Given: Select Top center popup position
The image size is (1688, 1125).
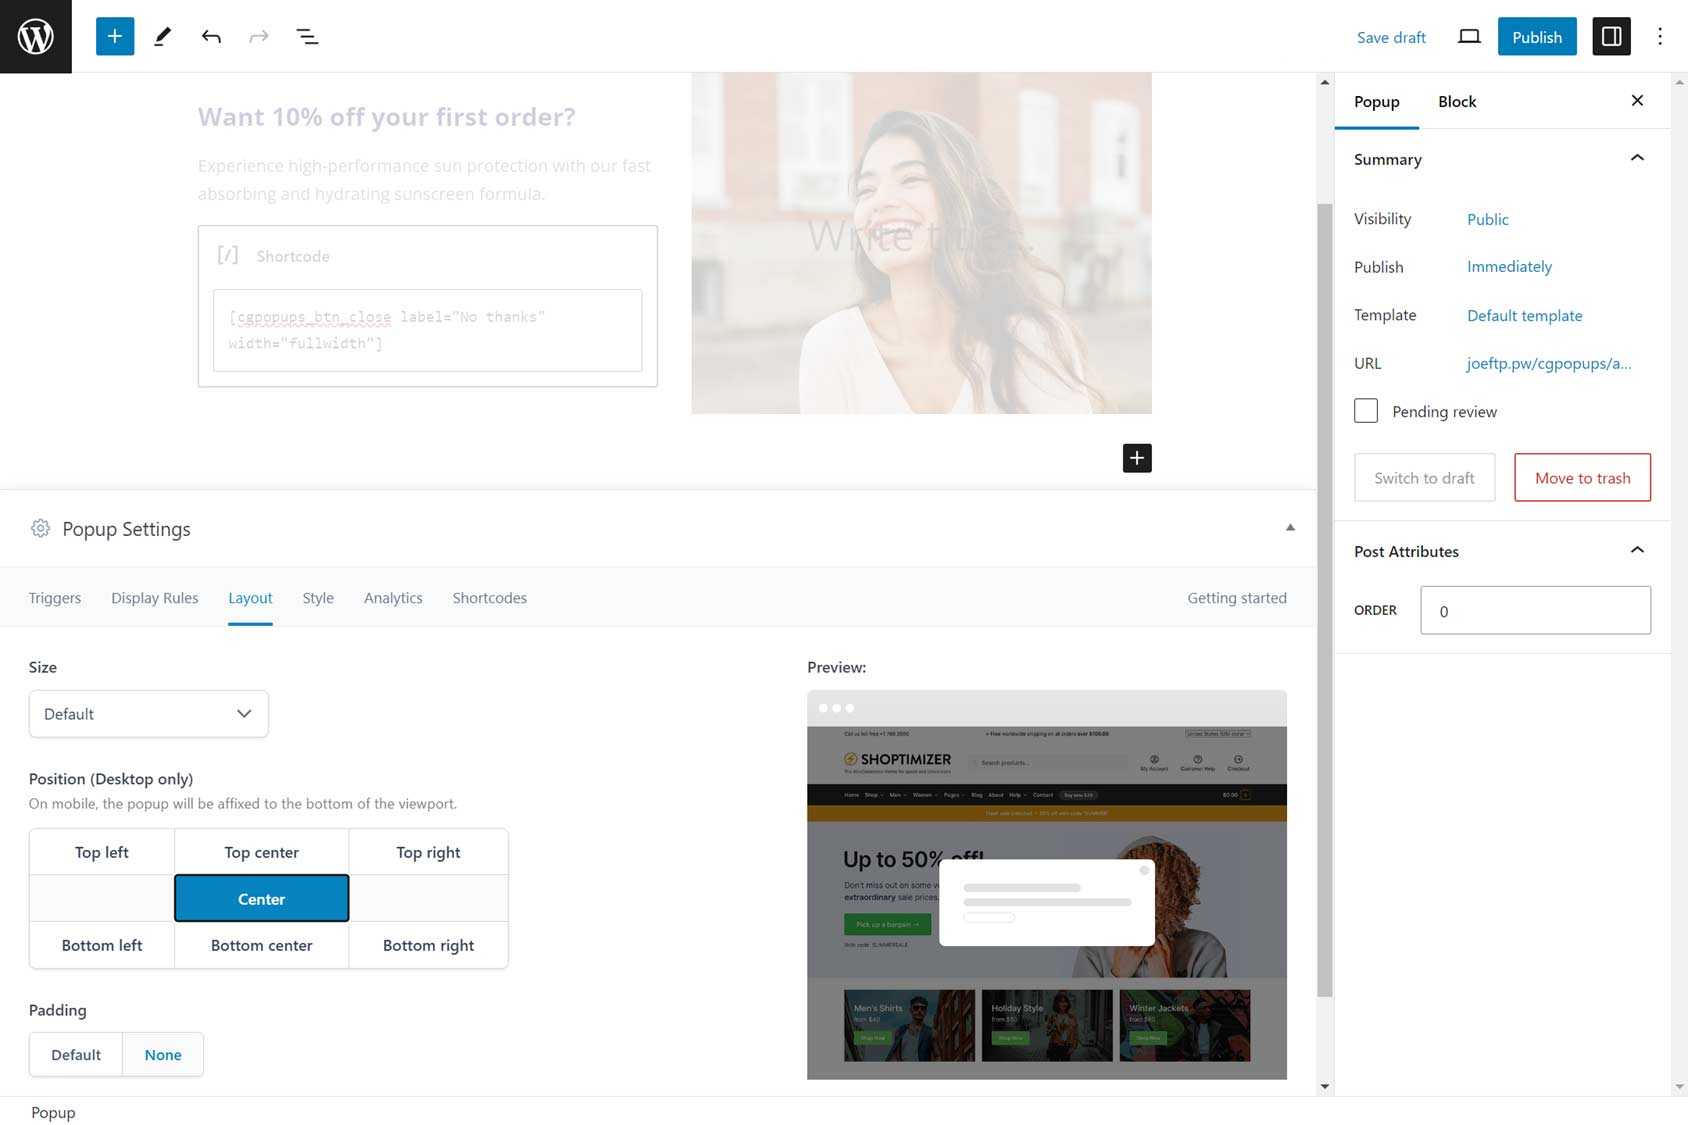Looking at the screenshot, I should (262, 852).
